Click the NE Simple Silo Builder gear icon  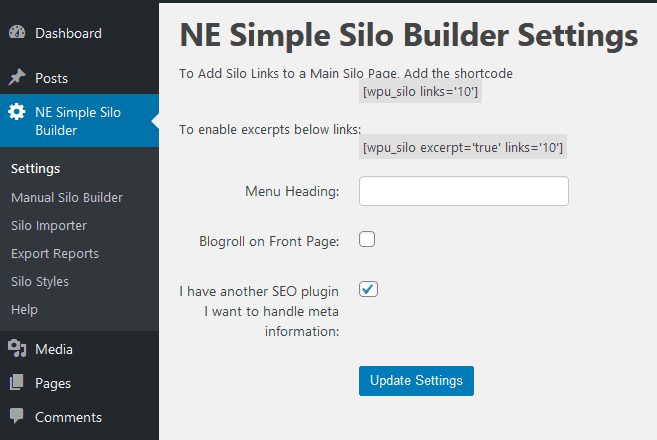pyautogui.click(x=17, y=111)
